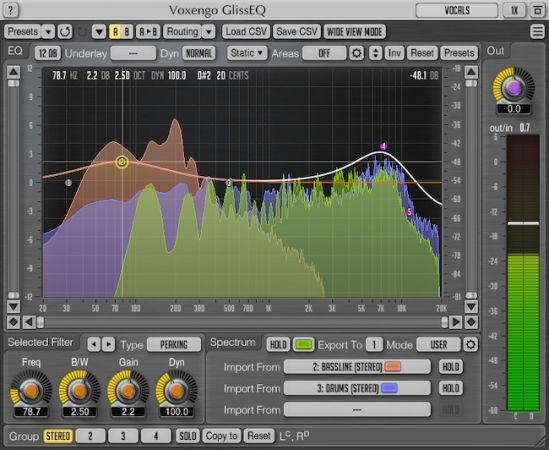Open spectrum mode settings gear icon

point(470,345)
